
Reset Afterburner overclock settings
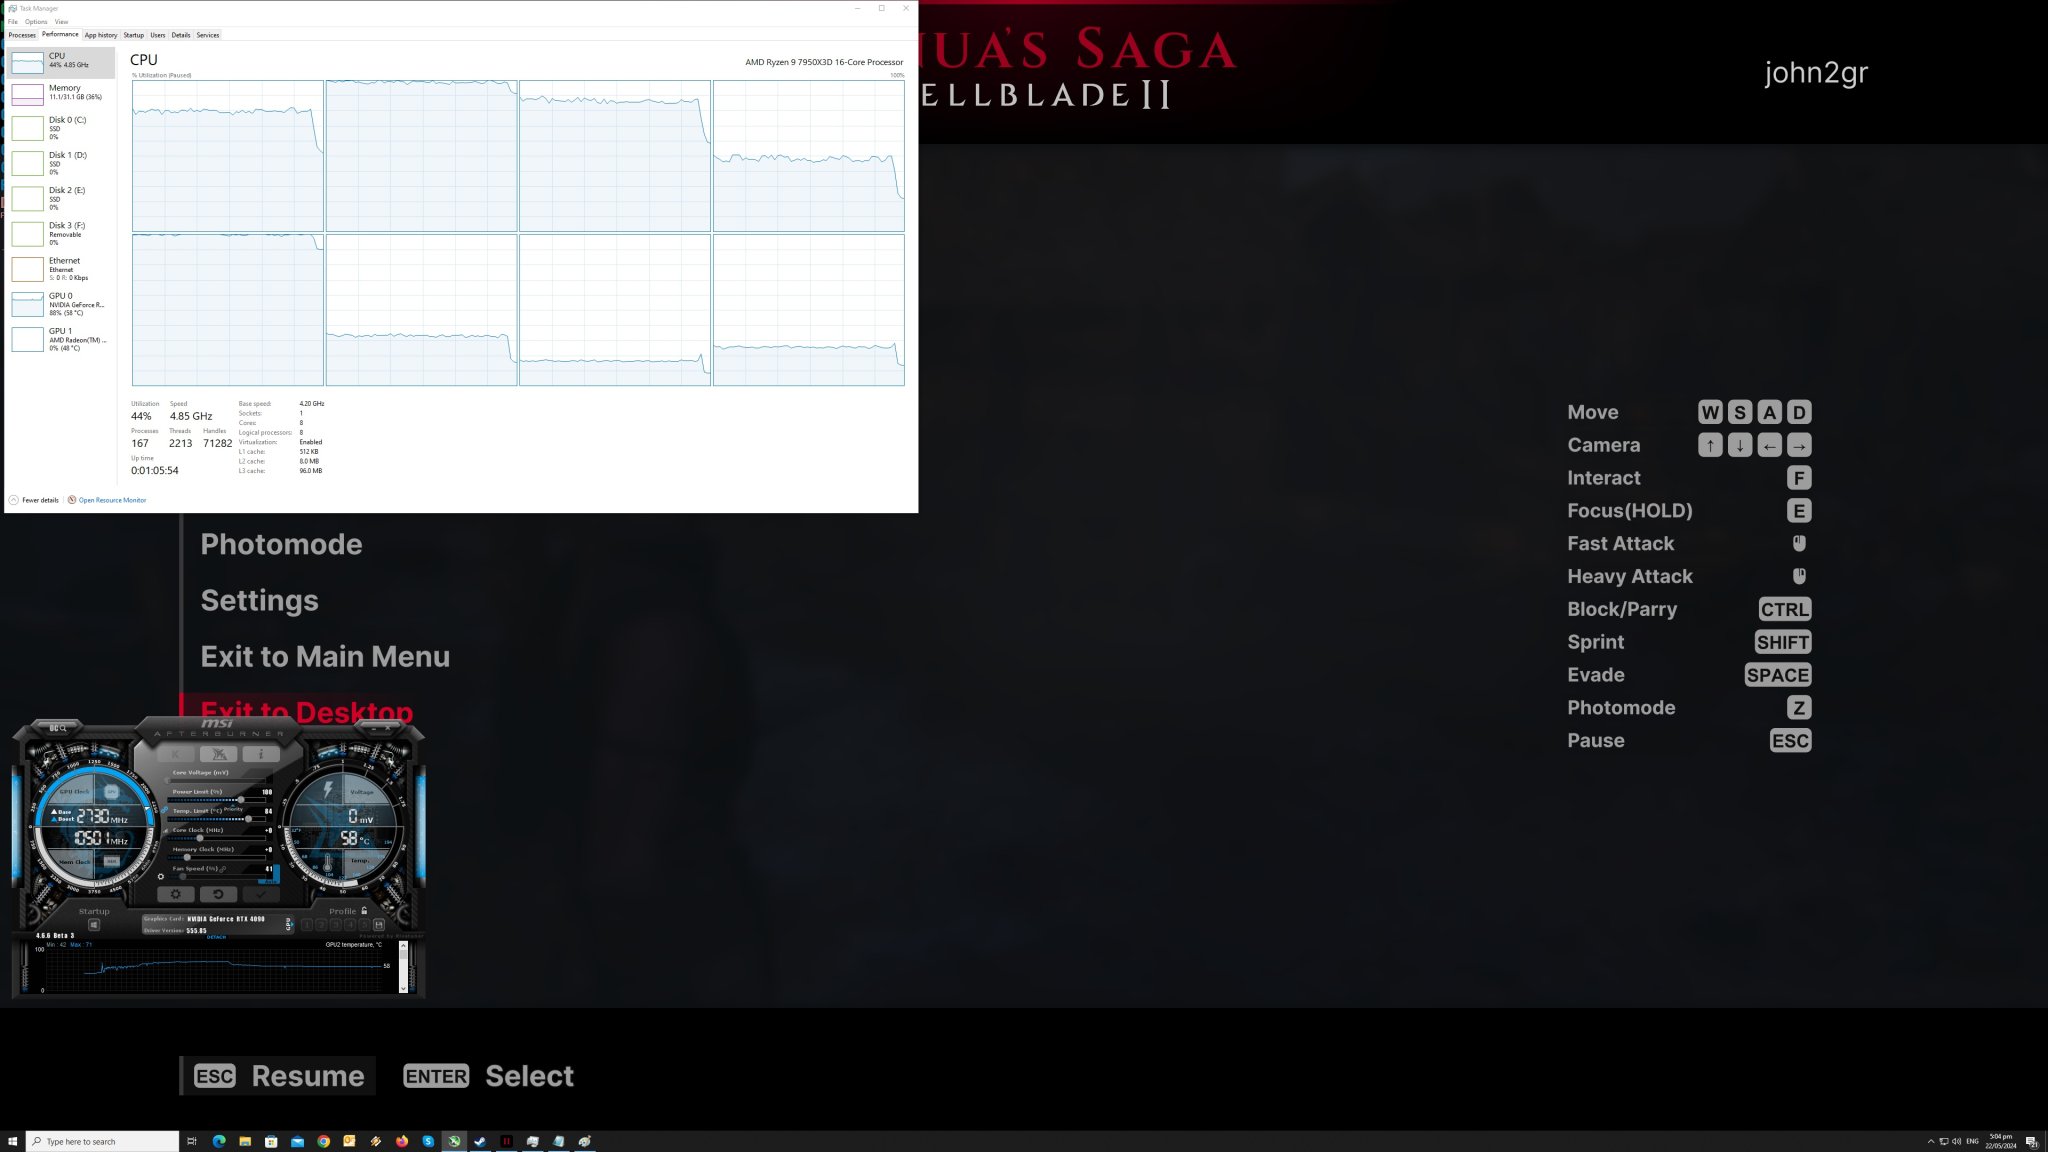pyautogui.click(x=218, y=893)
